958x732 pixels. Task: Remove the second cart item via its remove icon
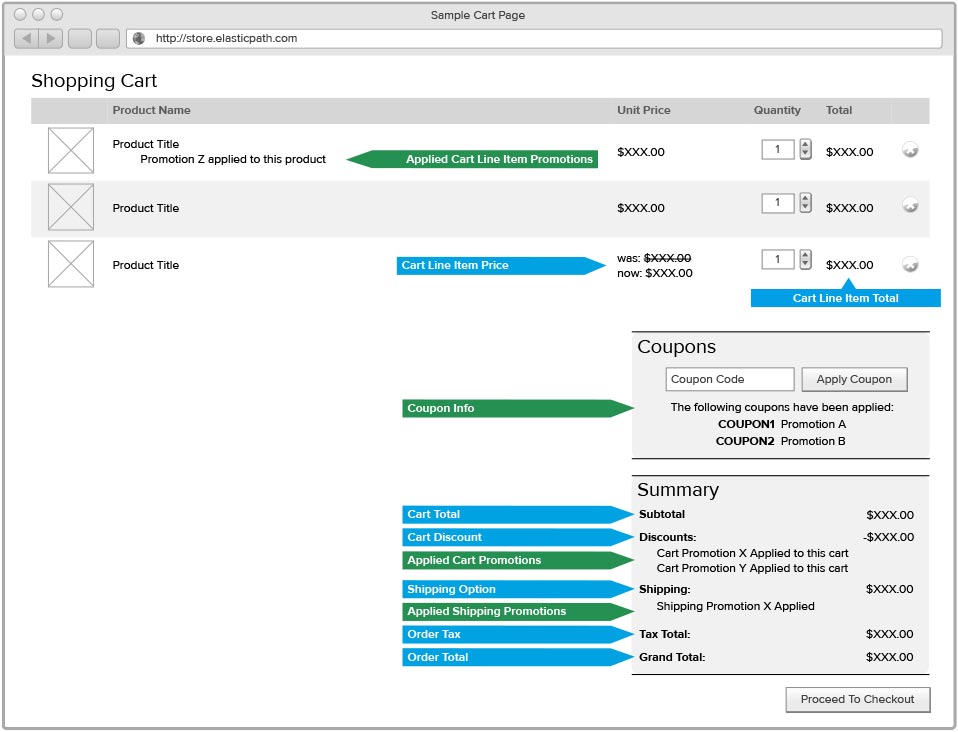point(910,205)
